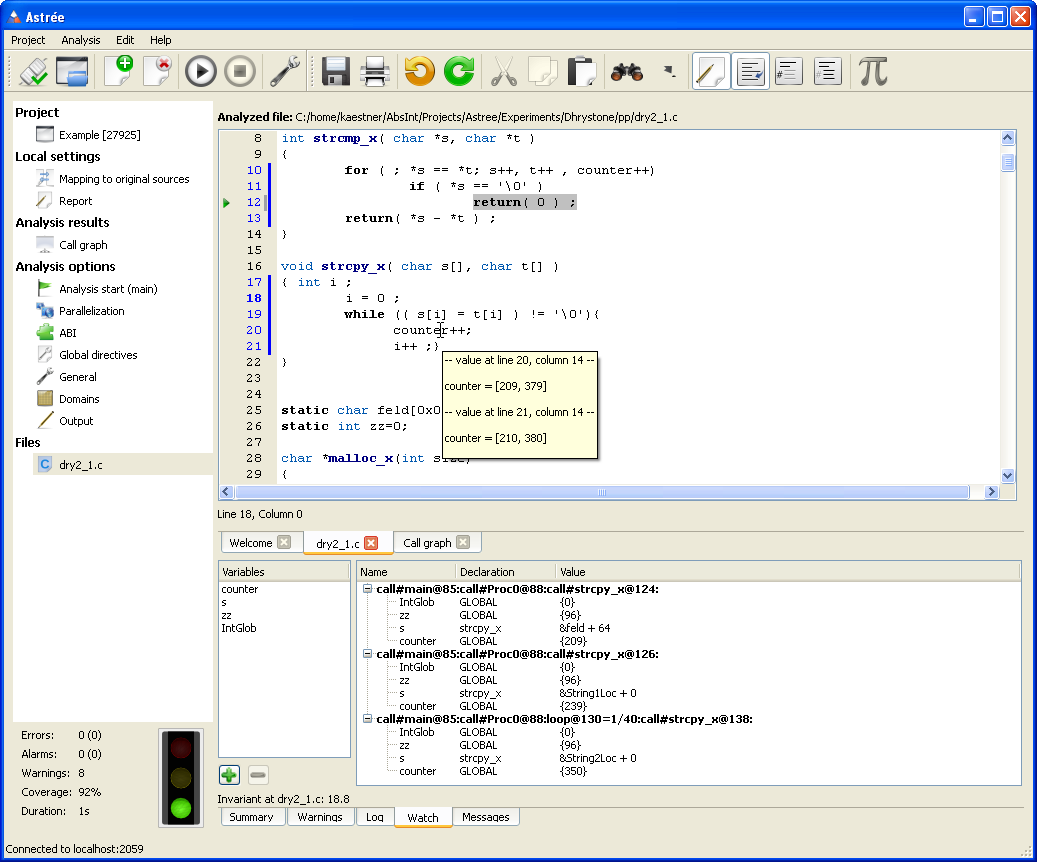The image size is (1037, 862).
Task: Click the copy pages icon
Action: (542, 71)
